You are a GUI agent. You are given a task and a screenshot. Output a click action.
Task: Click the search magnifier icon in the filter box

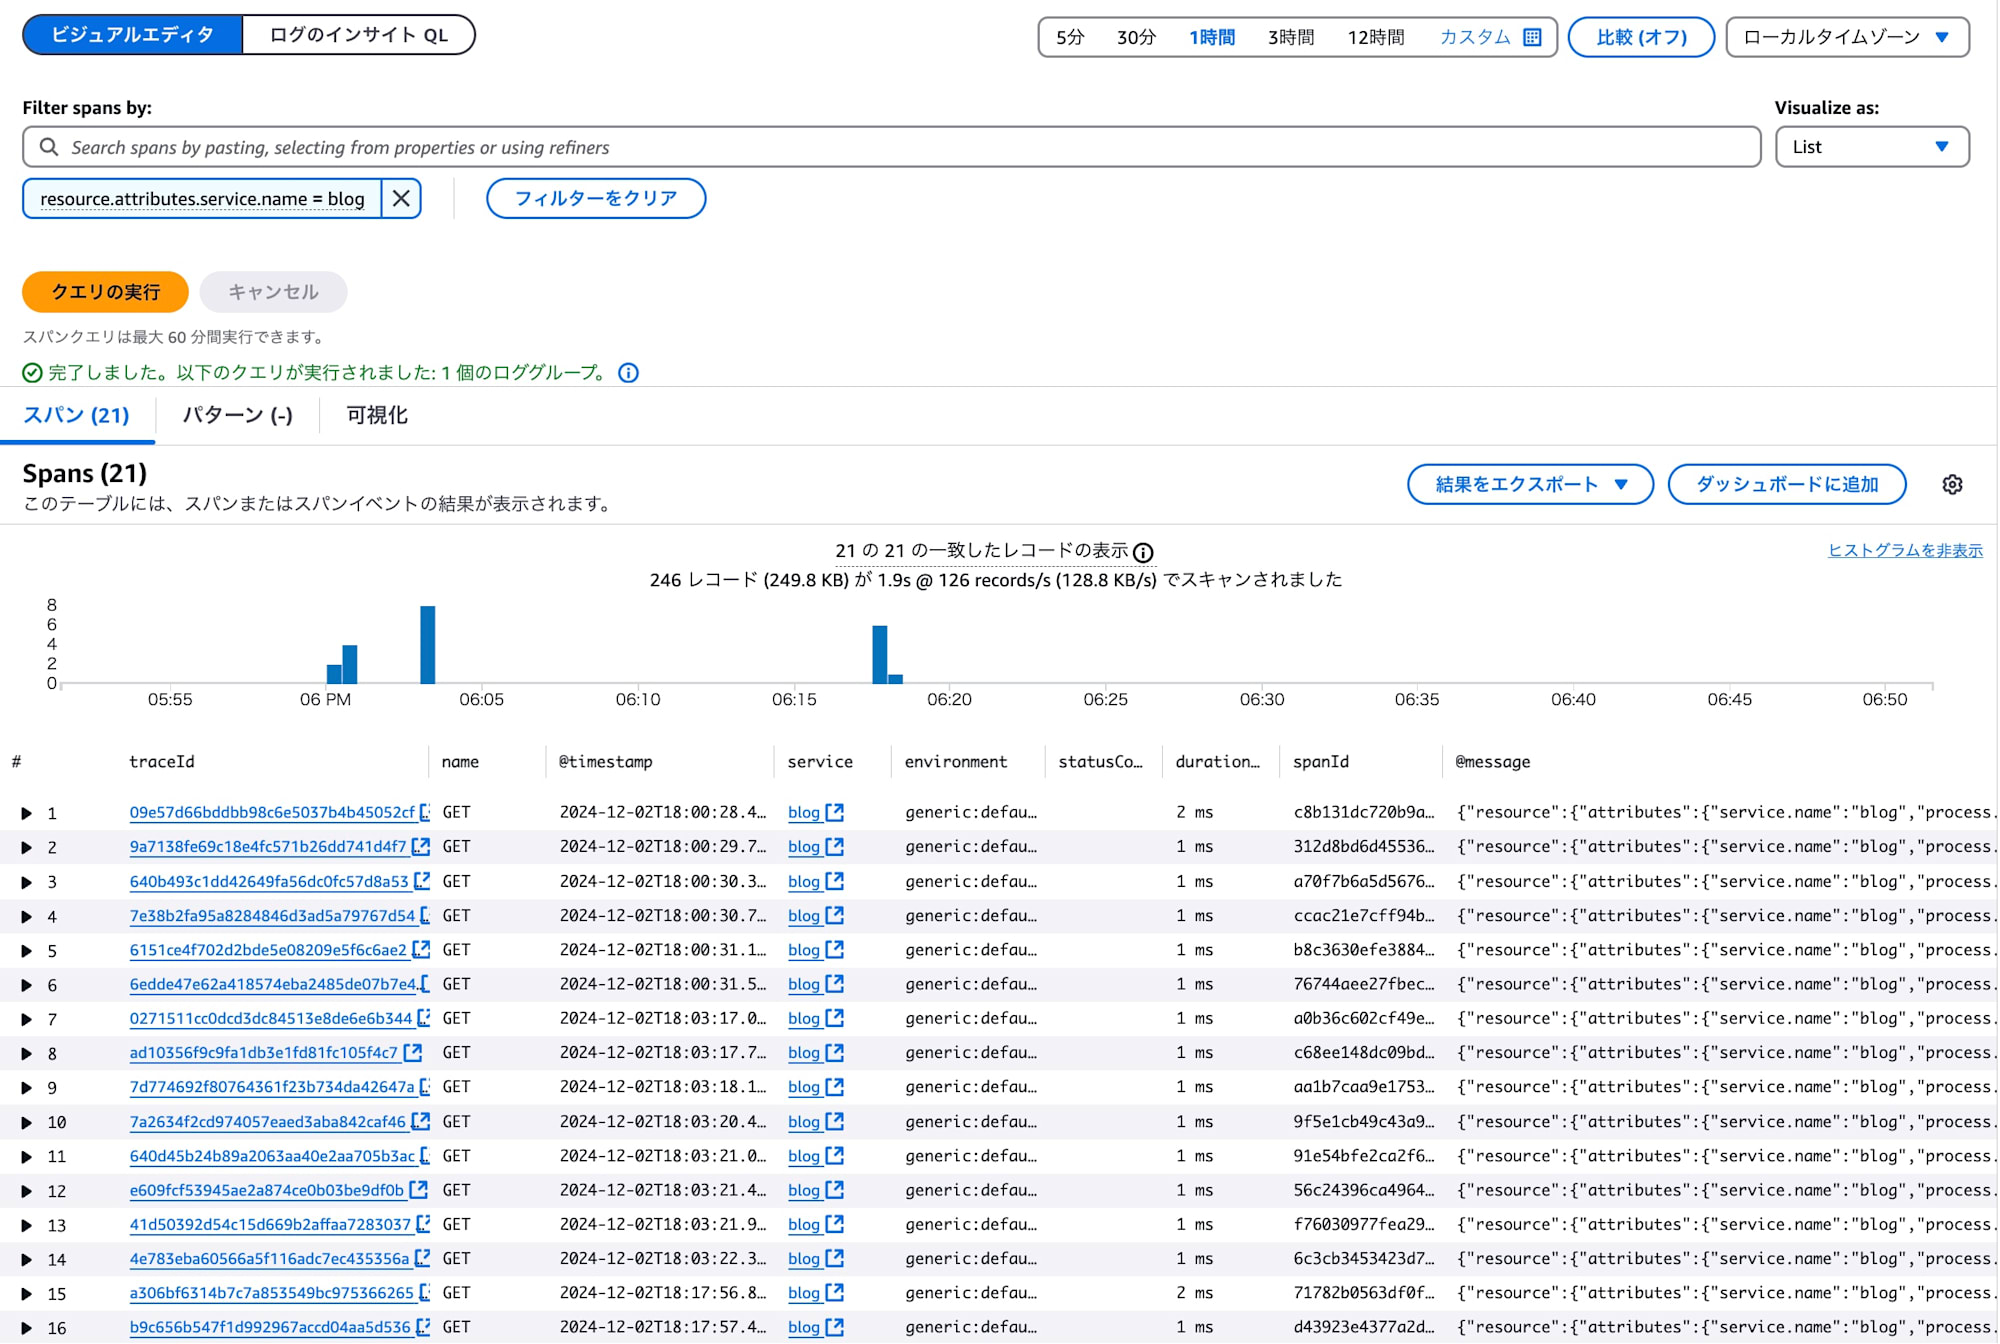(x=48, y=147)
